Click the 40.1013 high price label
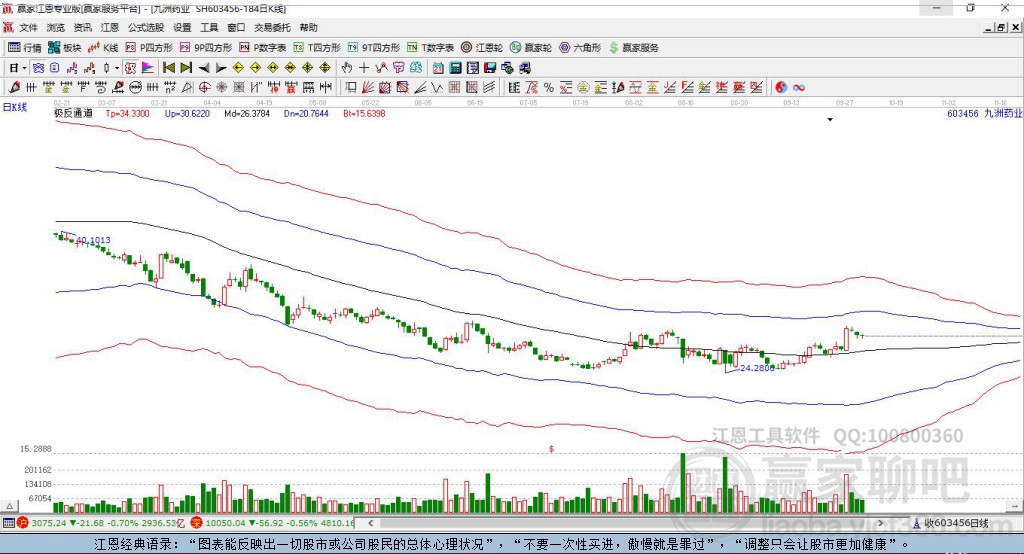This screenshot has height=554, width=1024. [x=93, y=240]
